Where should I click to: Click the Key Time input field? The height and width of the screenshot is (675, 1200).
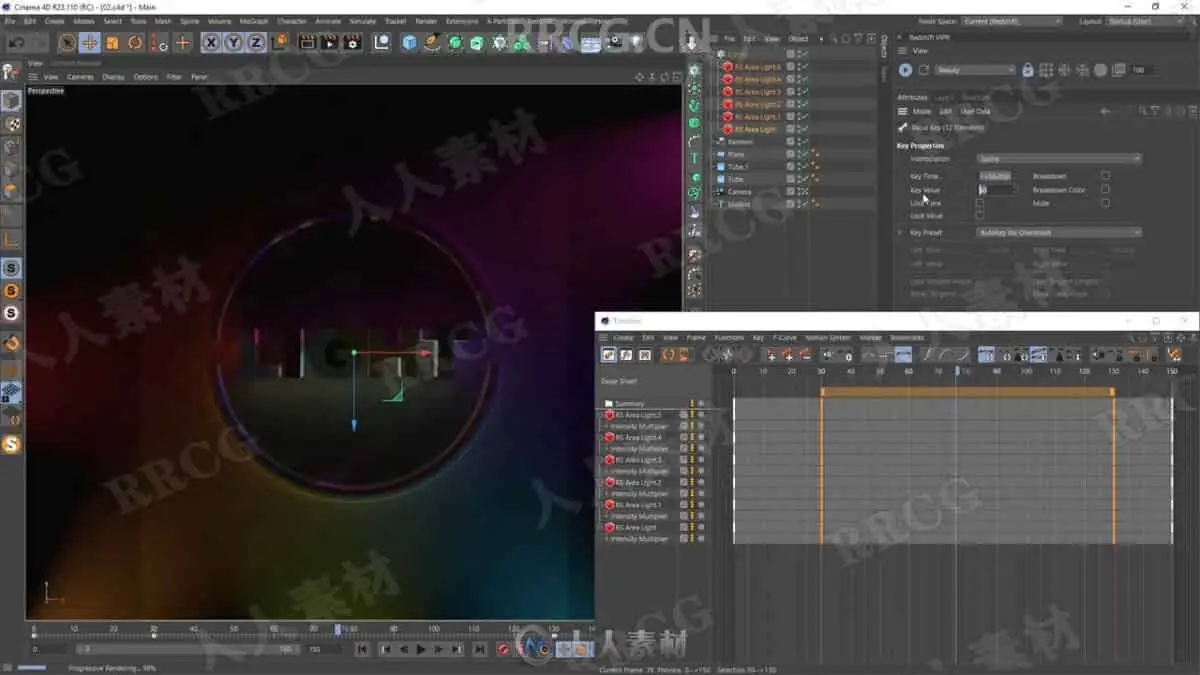pyautogui.click(x=995, y=176)
